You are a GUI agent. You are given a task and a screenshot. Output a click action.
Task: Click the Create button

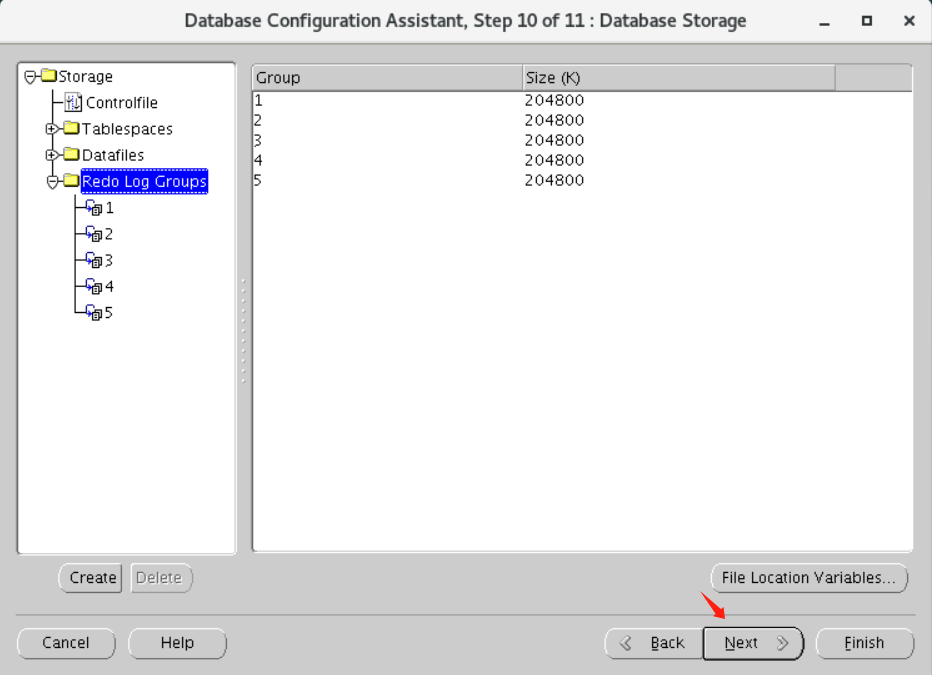[91, 578]
